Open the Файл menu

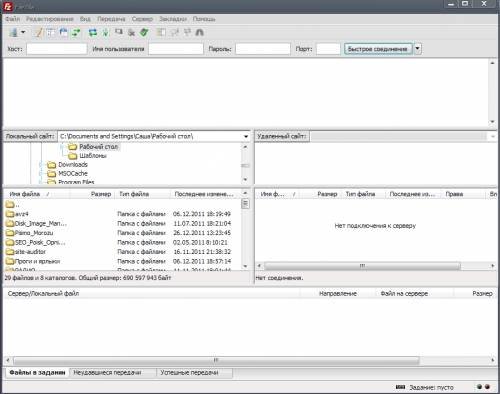12,19
